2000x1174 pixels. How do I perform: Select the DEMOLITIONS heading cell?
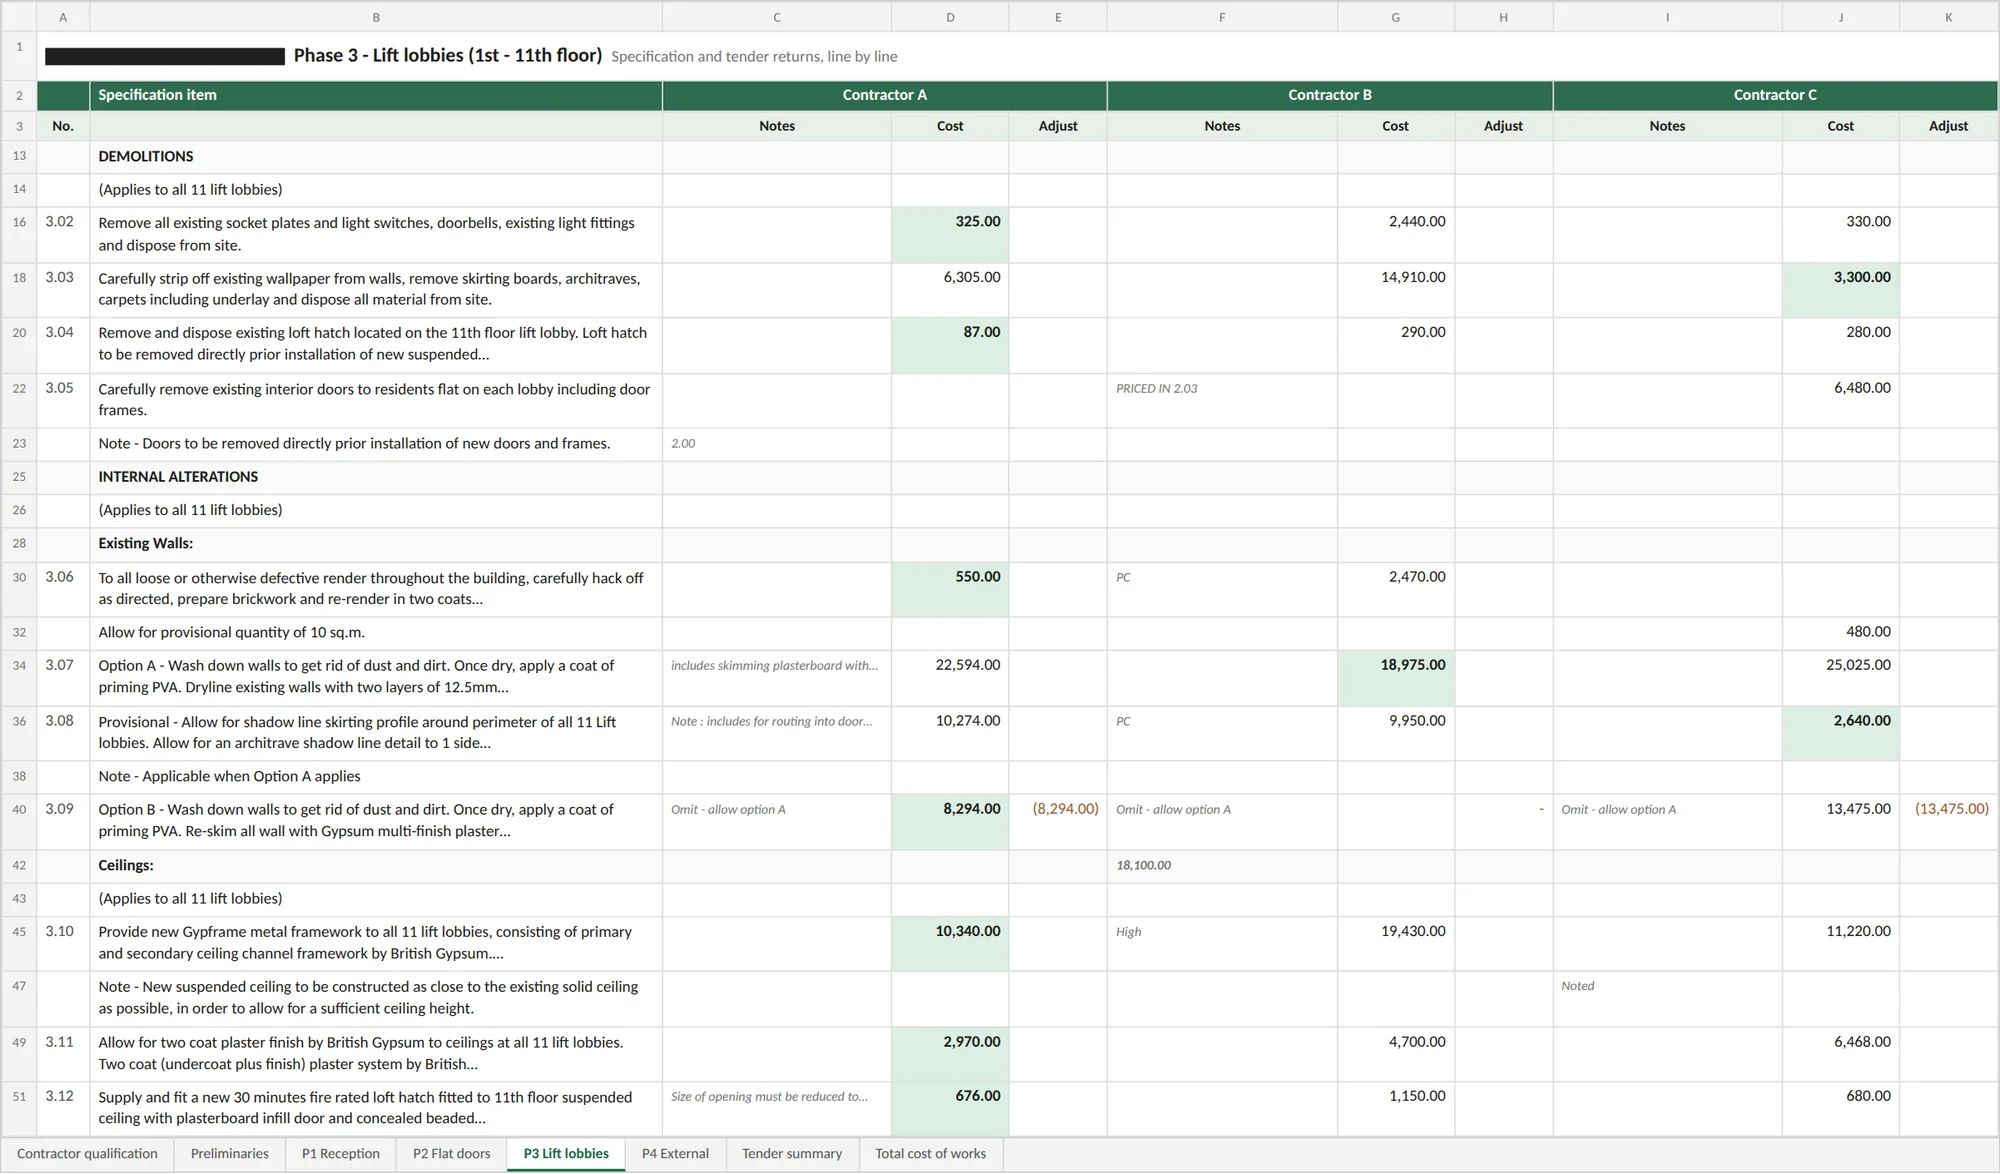coord(376,156)
